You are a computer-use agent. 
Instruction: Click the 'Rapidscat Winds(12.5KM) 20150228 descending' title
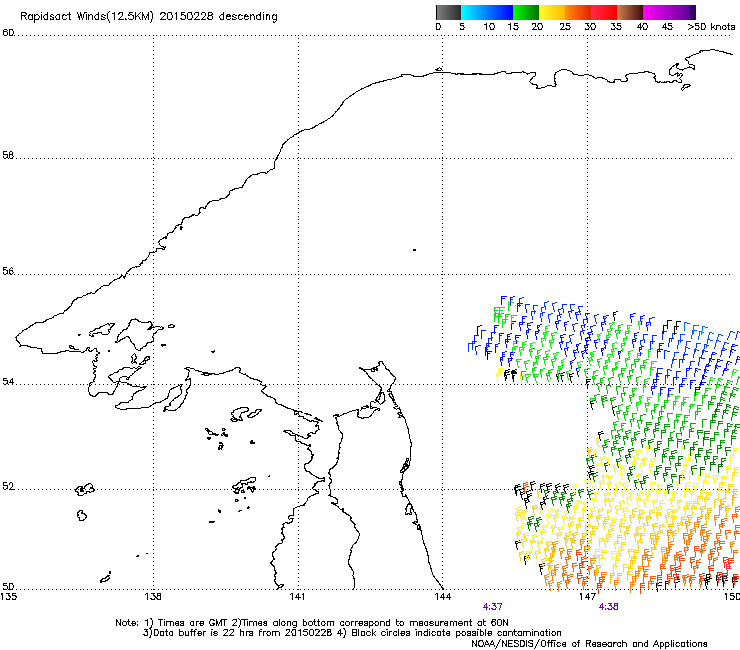[149, 17]
